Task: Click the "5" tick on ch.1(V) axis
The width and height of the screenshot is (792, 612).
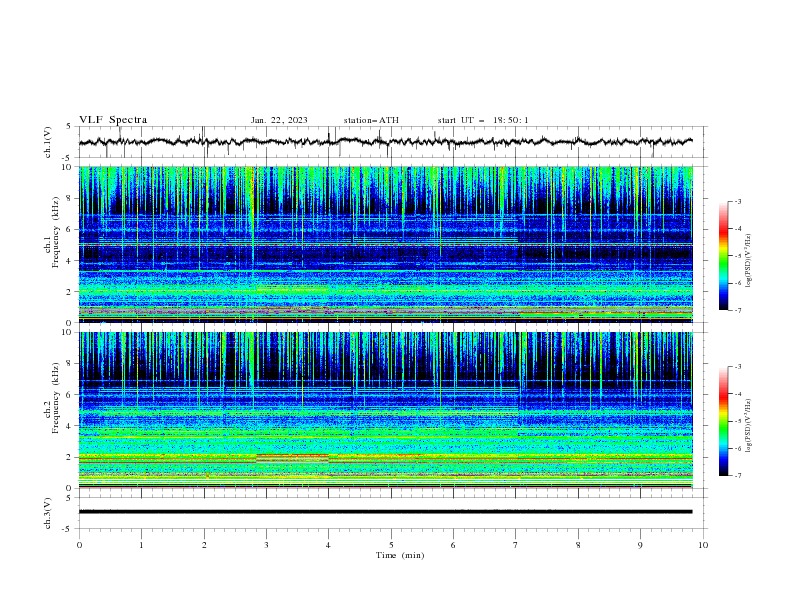Action: [69, 127]
